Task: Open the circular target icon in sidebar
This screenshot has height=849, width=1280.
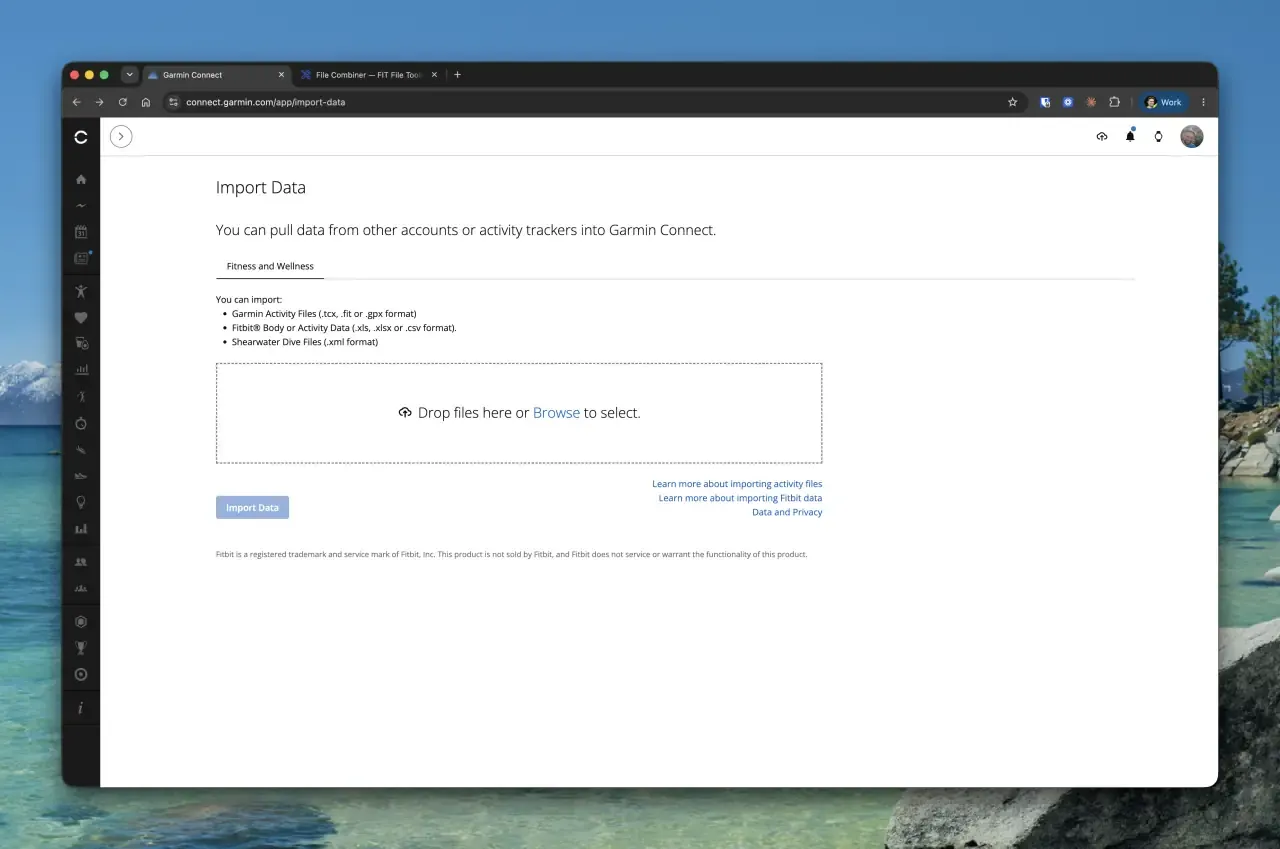Action: (81, 674)
